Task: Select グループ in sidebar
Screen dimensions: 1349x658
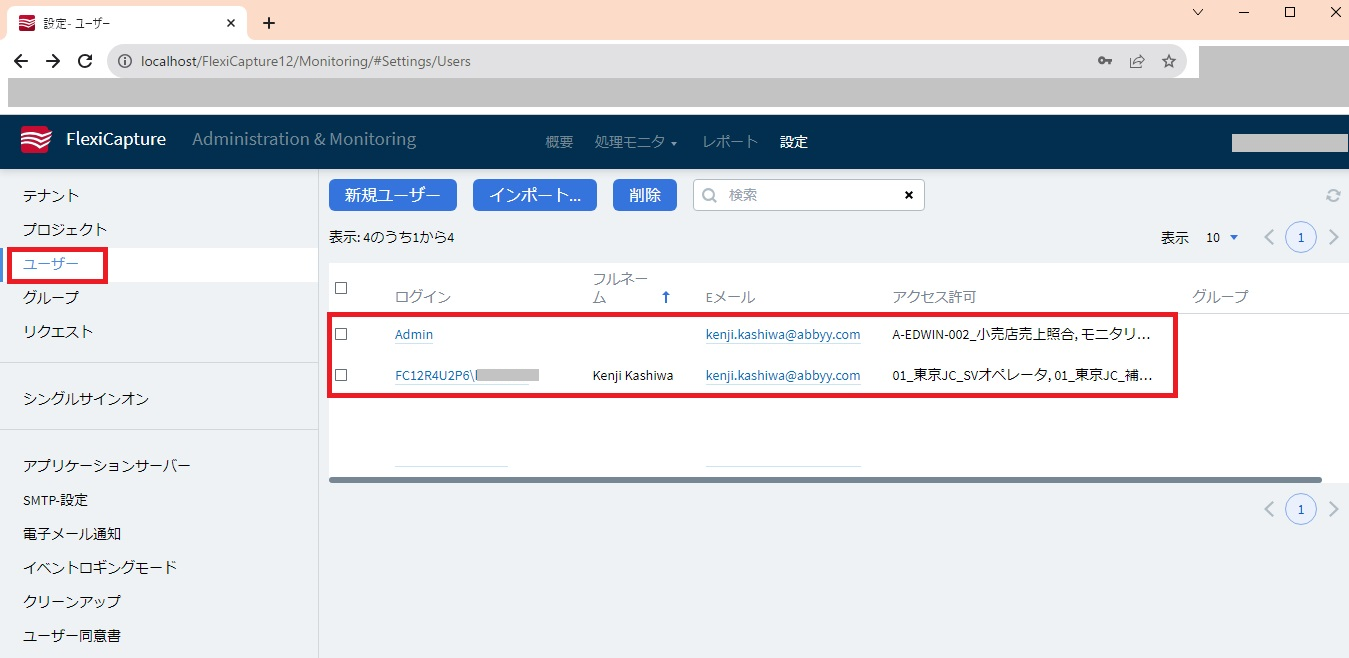Action: click(x=51, y=297)
